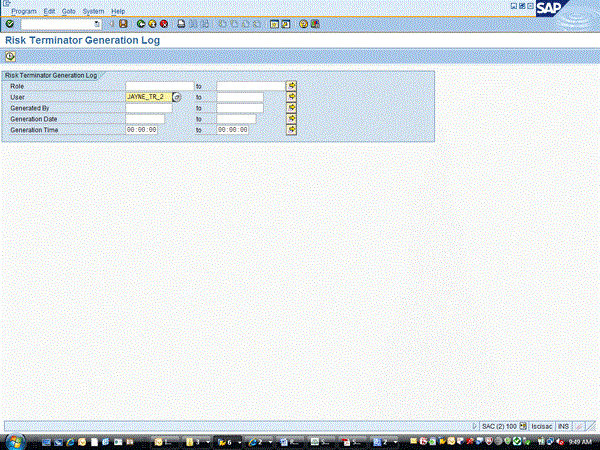The width and height of the screenshot is (600, 450).
Task: Click the Generated By input field
Action: 148,108
